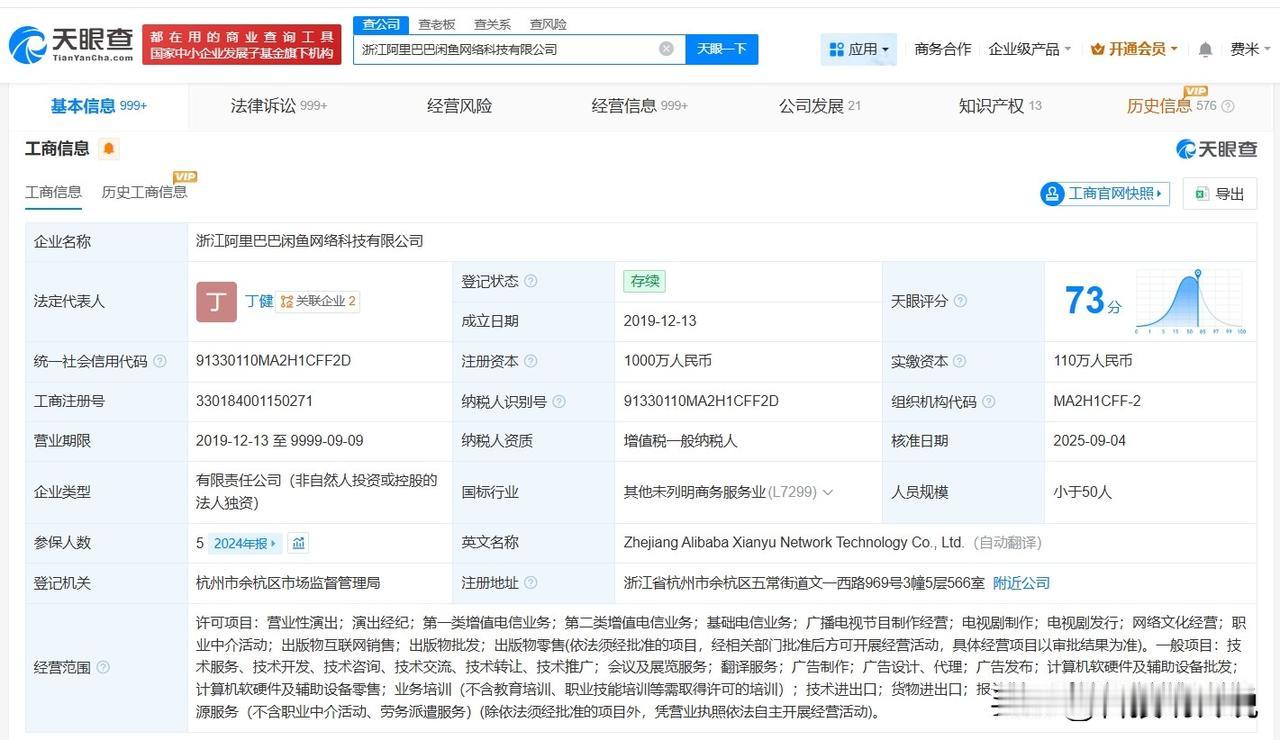Expand the 国标行业 L7299 chevron
Screen dimensions: 1280x740
(828, 492)
